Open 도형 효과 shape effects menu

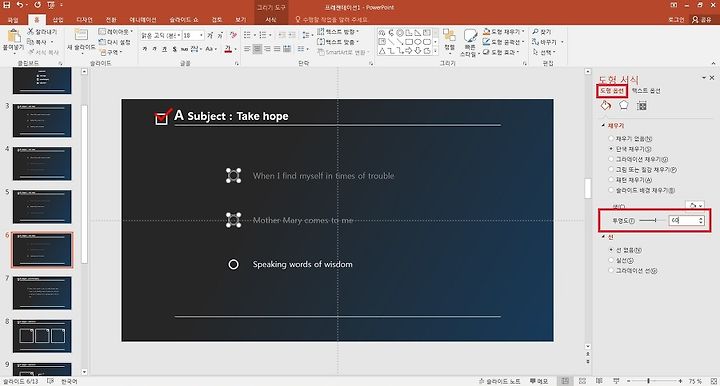(x=501, y=52)
